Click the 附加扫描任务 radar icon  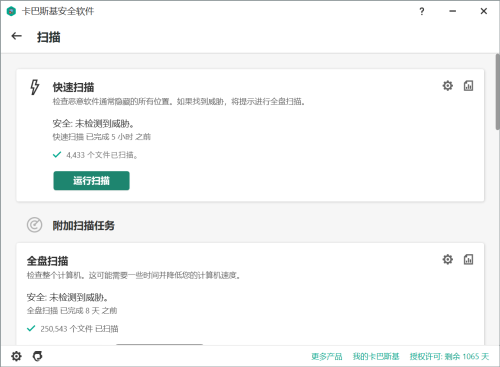34,225
